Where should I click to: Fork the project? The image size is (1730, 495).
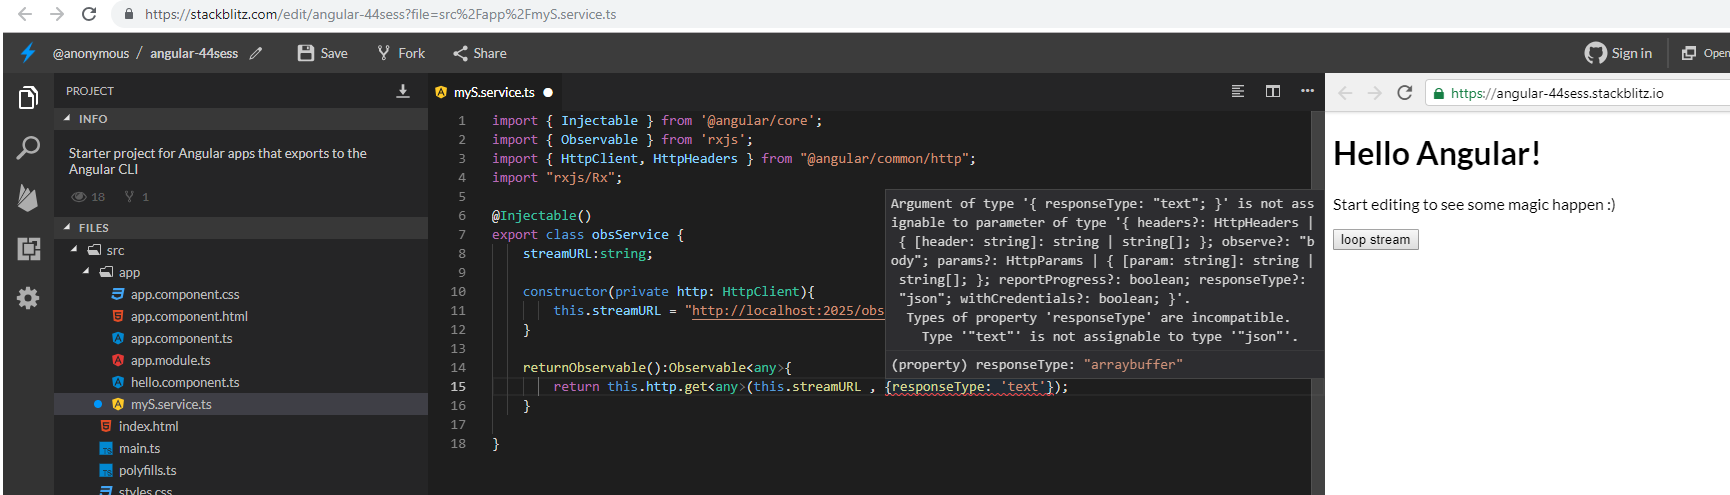click(401, 53)
